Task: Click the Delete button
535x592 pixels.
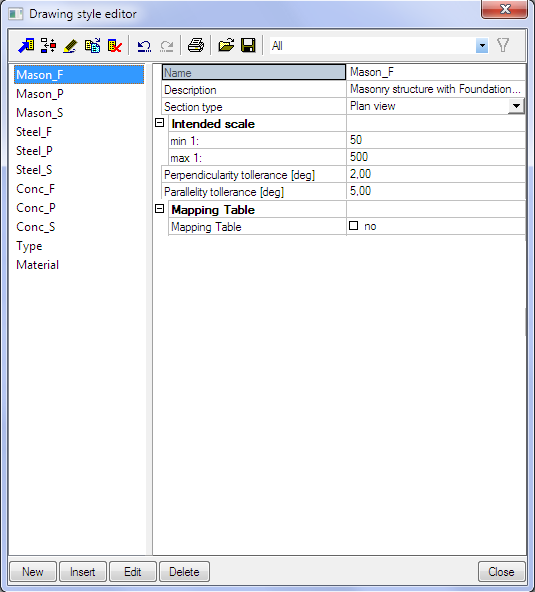Action: click(x=184, y=572)
